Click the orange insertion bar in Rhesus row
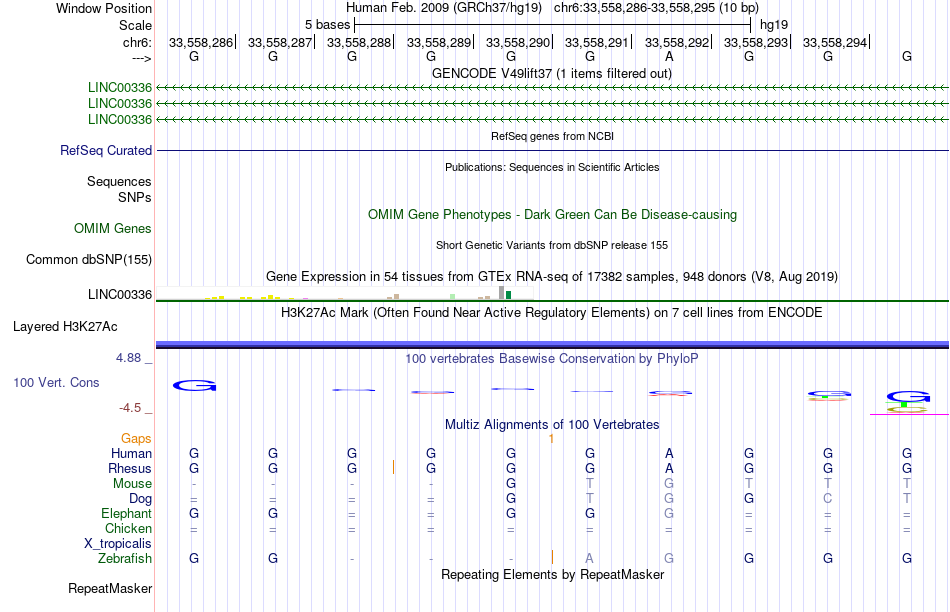 coord(393,467)
